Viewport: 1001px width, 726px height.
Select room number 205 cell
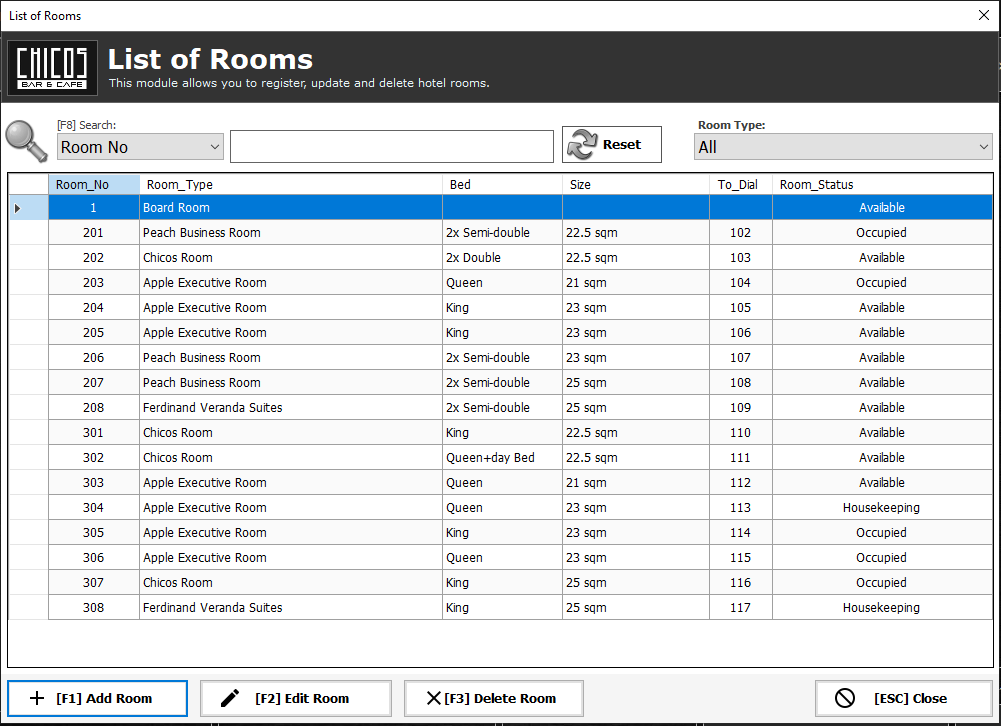(x=94, y=332)
